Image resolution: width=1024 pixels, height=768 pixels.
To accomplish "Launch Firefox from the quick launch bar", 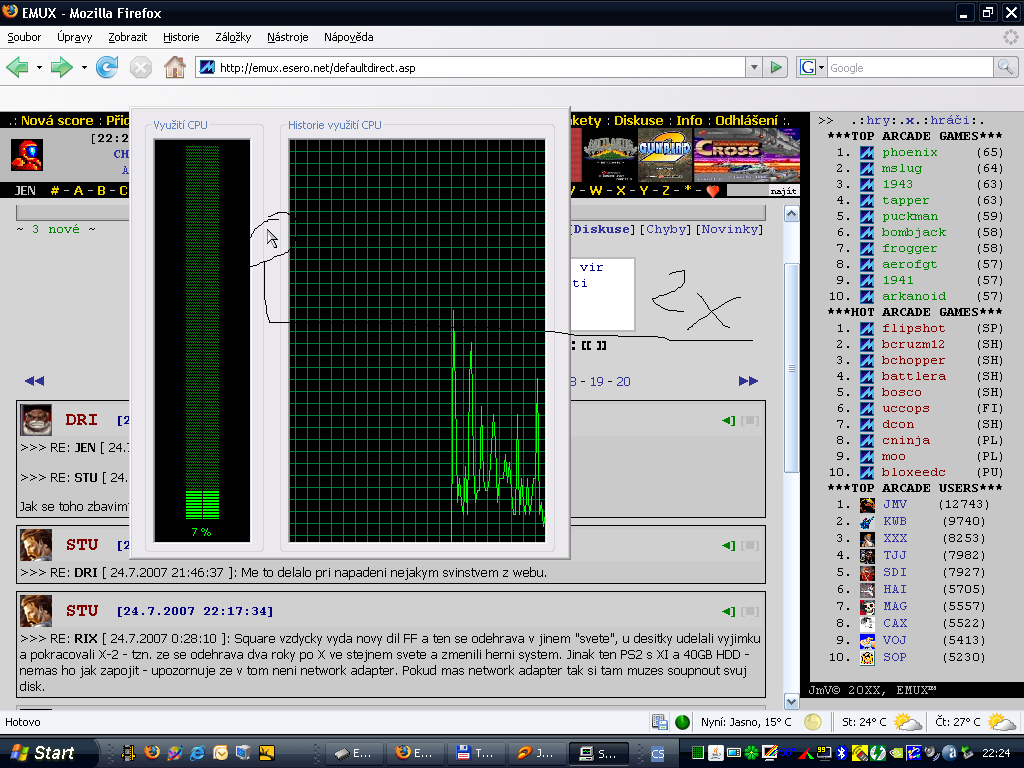I will (x=152, y=752).
